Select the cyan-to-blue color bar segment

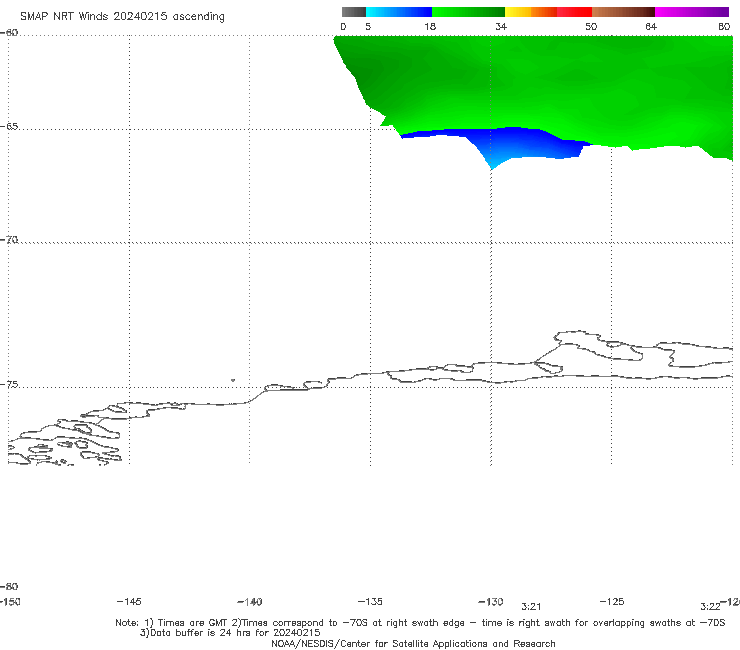point(399,12)
